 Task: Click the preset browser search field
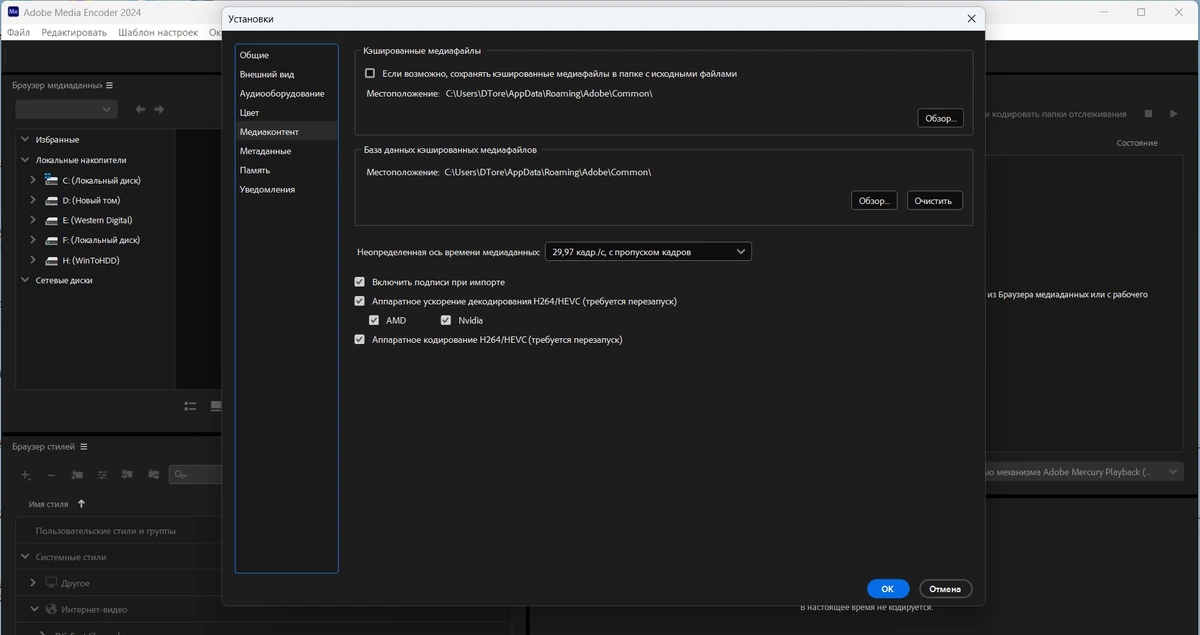[x=195, y=475]
